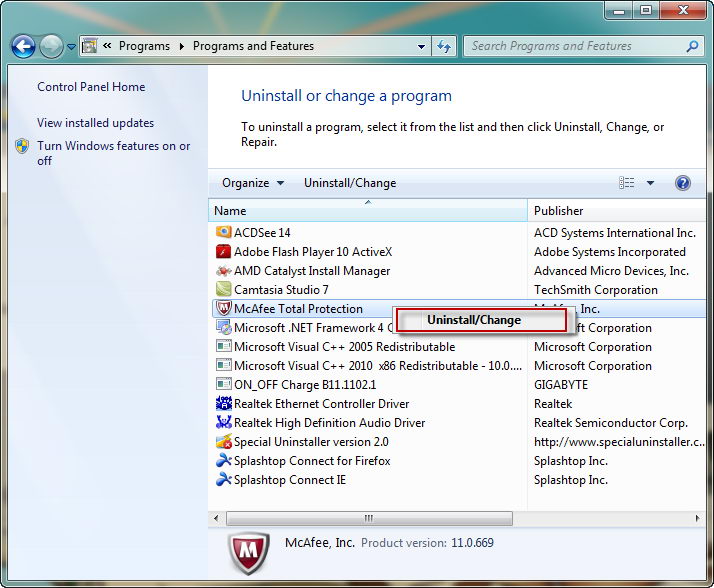714x588 pixels.
Task: Click the AMD Catalyst Install Manager icon
Action: click(x=224, y=271)
